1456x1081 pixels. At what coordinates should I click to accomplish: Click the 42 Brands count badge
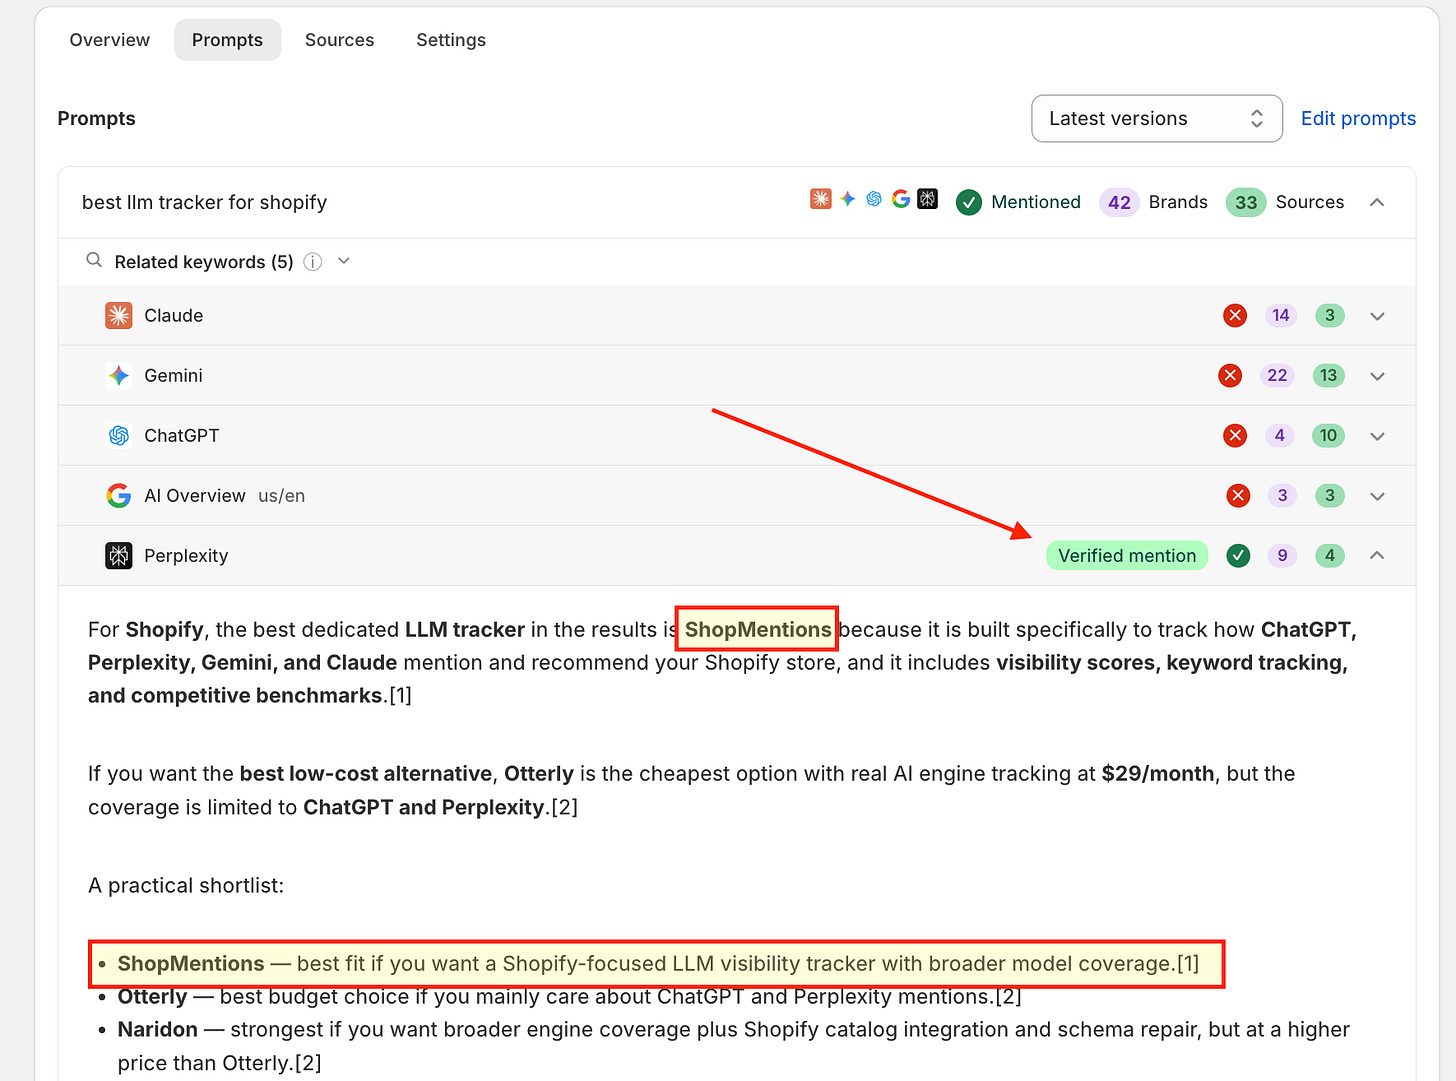(x=1119, y=202)
